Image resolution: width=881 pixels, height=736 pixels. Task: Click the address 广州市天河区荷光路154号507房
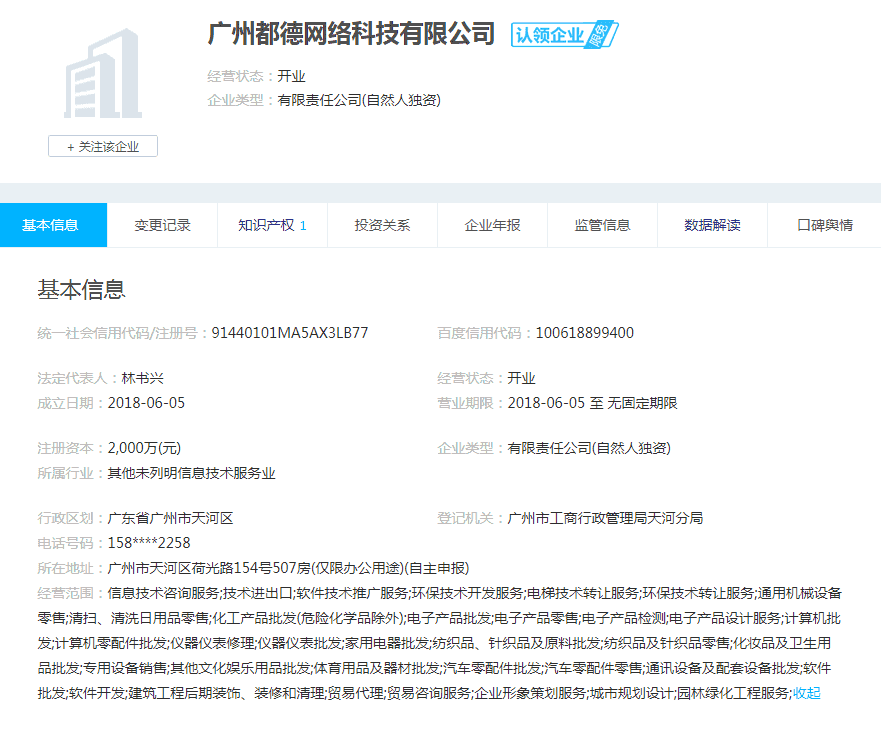point(209,568)
